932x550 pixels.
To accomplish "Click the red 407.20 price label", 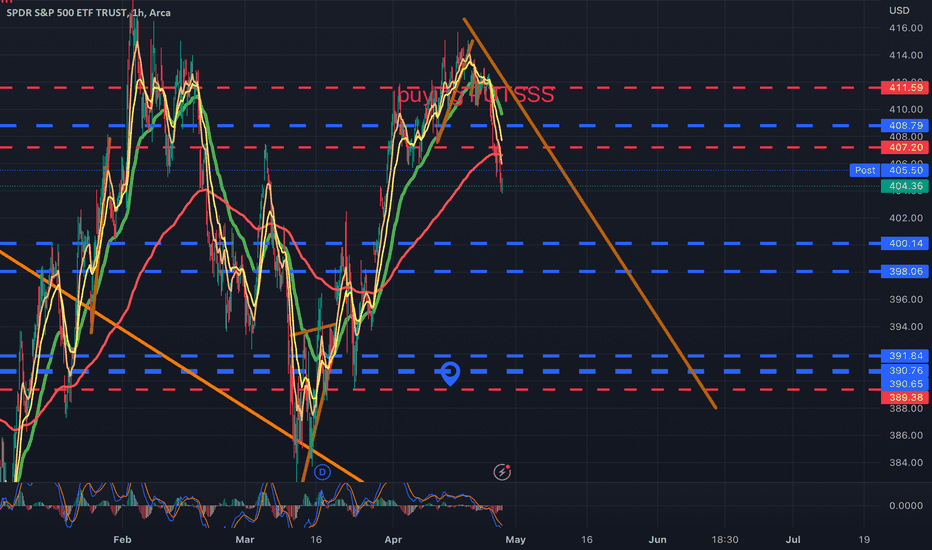I will tap(905, 147).
